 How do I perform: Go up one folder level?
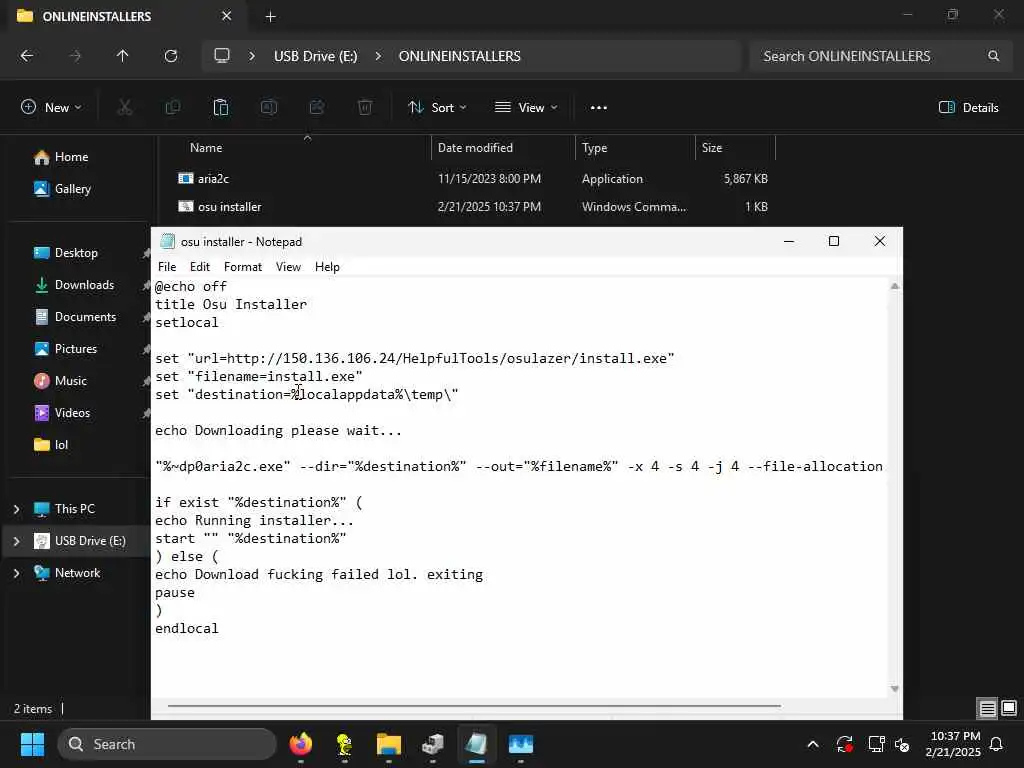(122, 56)
